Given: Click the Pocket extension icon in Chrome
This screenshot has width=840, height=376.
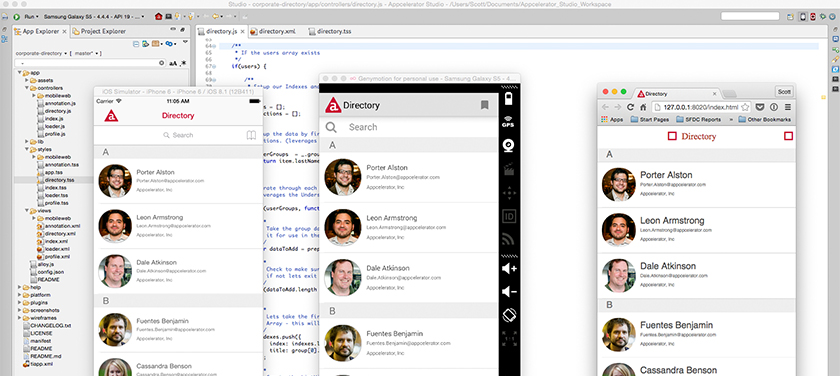Looking at the screenshot, I should (760, 107).
